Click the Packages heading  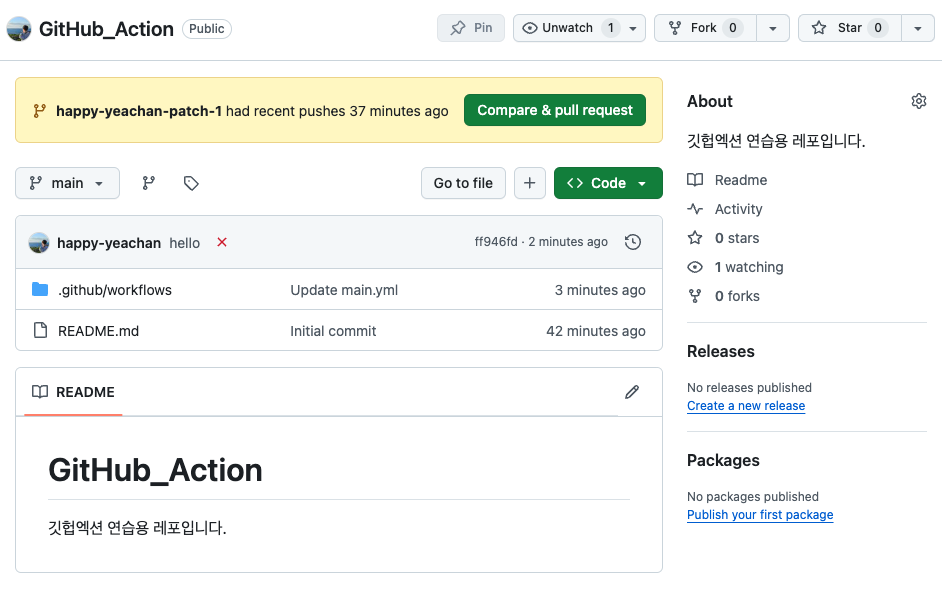coord(723,460)
